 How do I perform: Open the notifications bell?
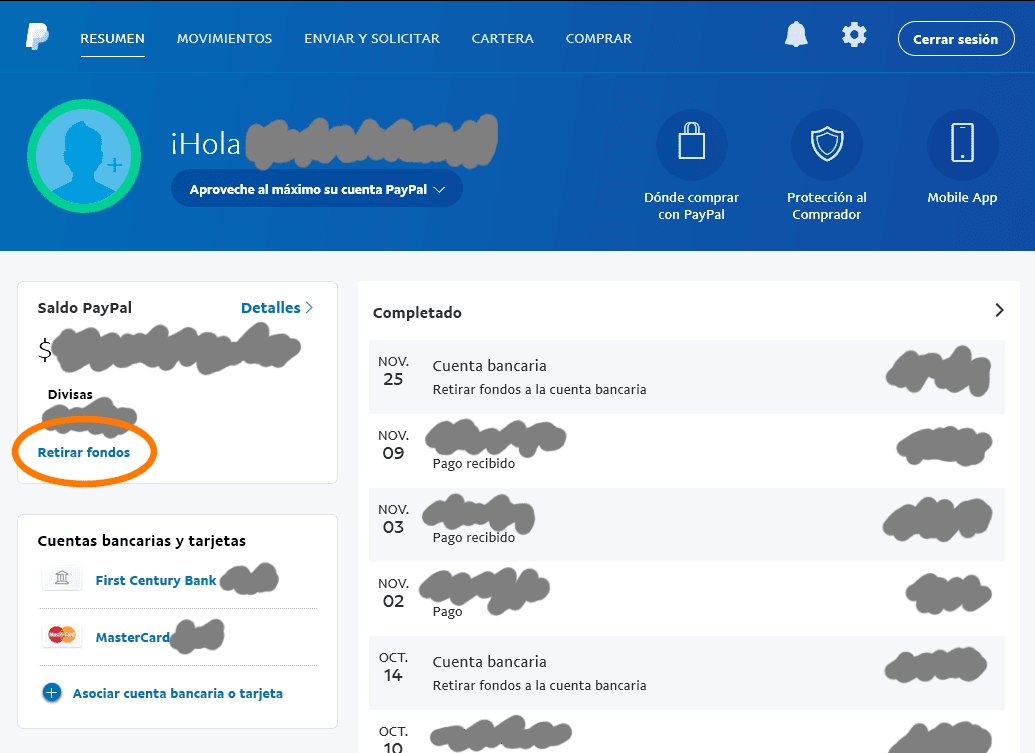pyautogui.click(x=796, y=34)
